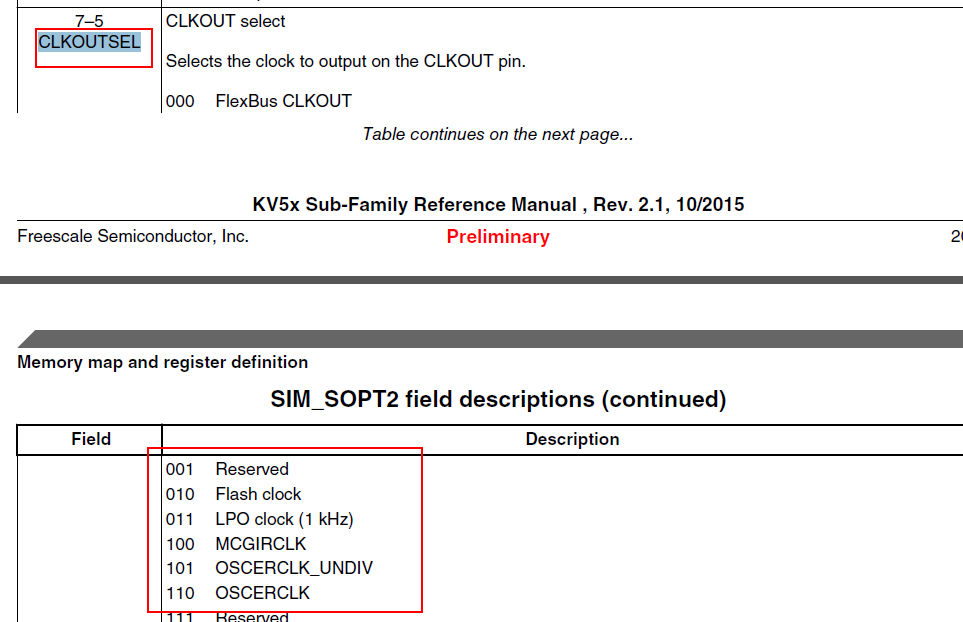Click the sentence 'Selects the clock to output'
The height and width of the screenshot is (622, 963).
pyautogui.click(x=345, y=61)
